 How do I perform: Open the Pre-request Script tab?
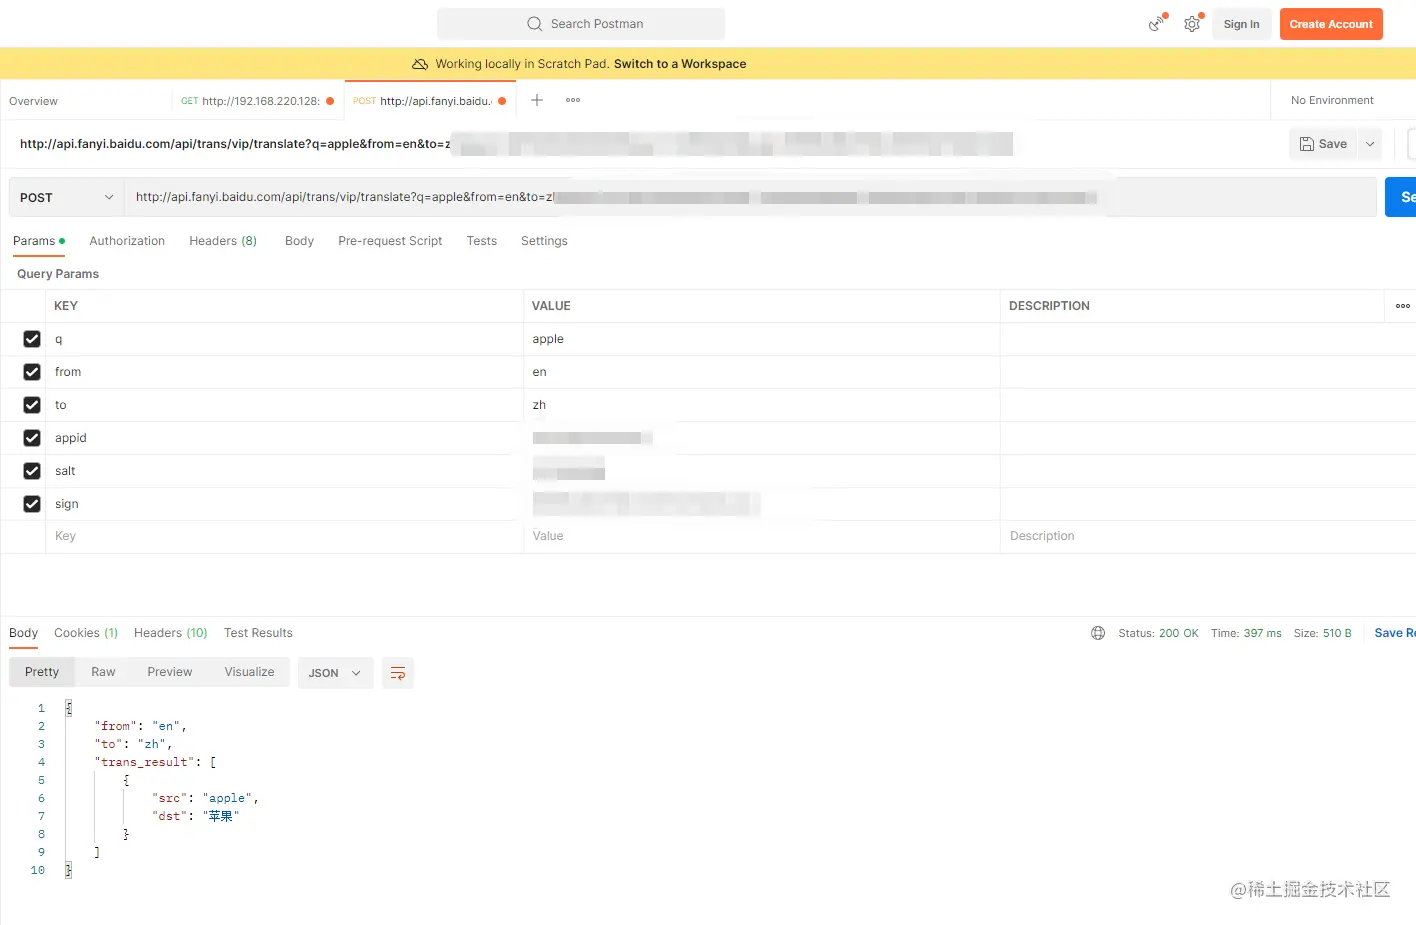pos(390,241)
